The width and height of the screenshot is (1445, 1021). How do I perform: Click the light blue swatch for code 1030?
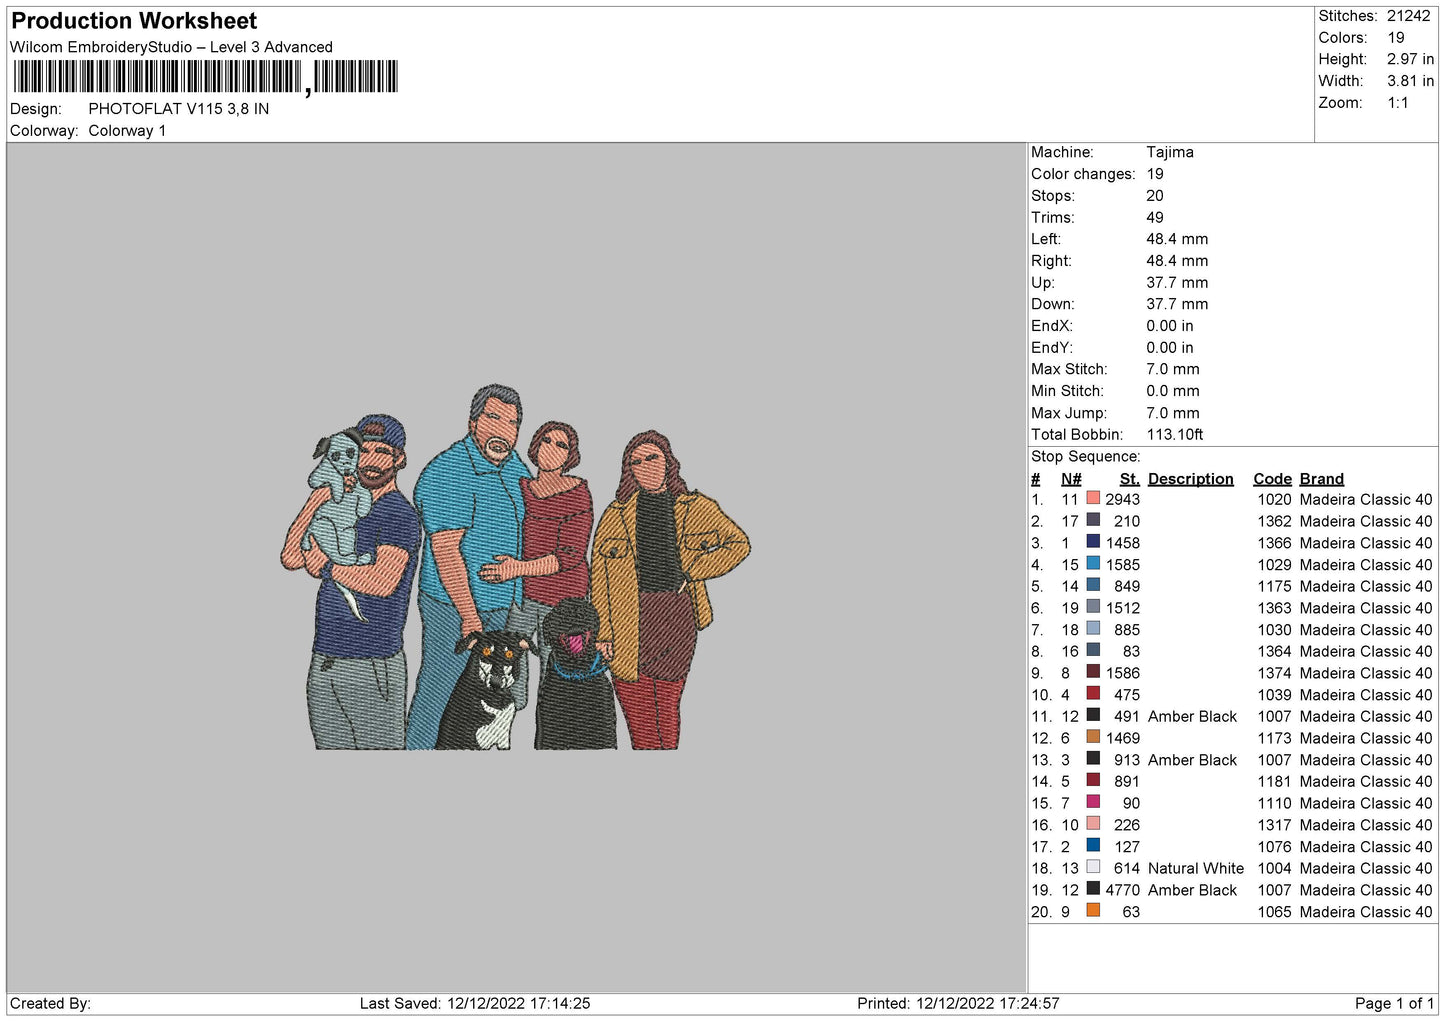click(1093, 629)
